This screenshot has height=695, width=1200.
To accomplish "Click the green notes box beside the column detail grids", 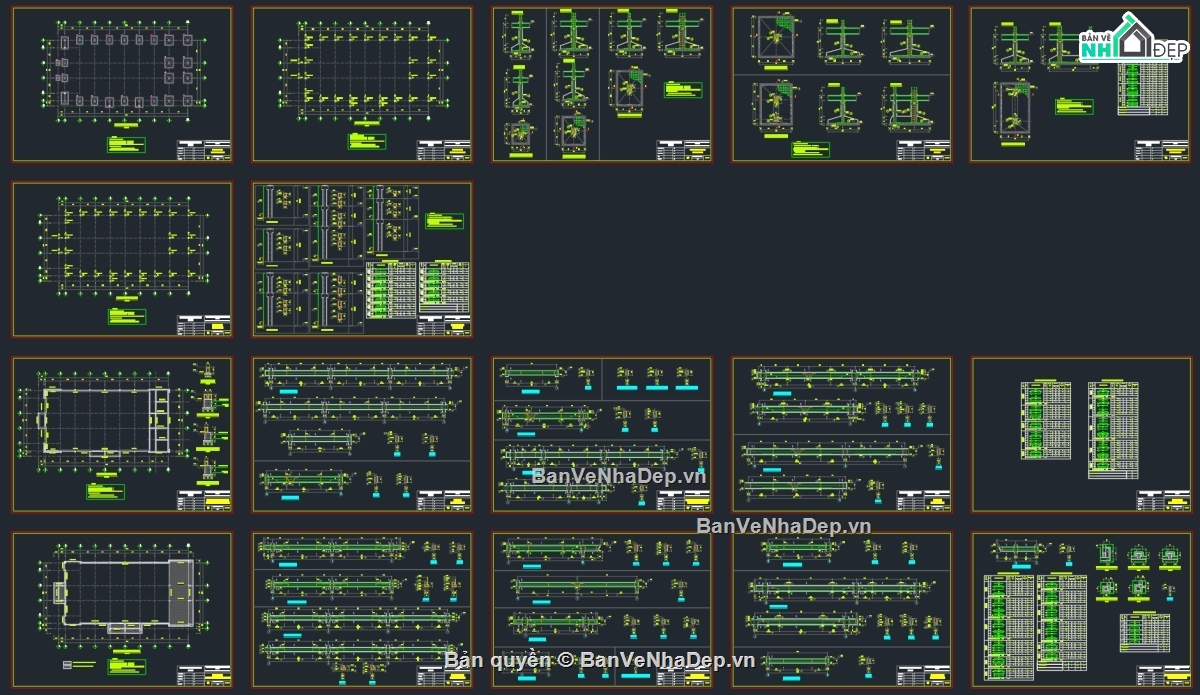I will (x=444, y=221).
